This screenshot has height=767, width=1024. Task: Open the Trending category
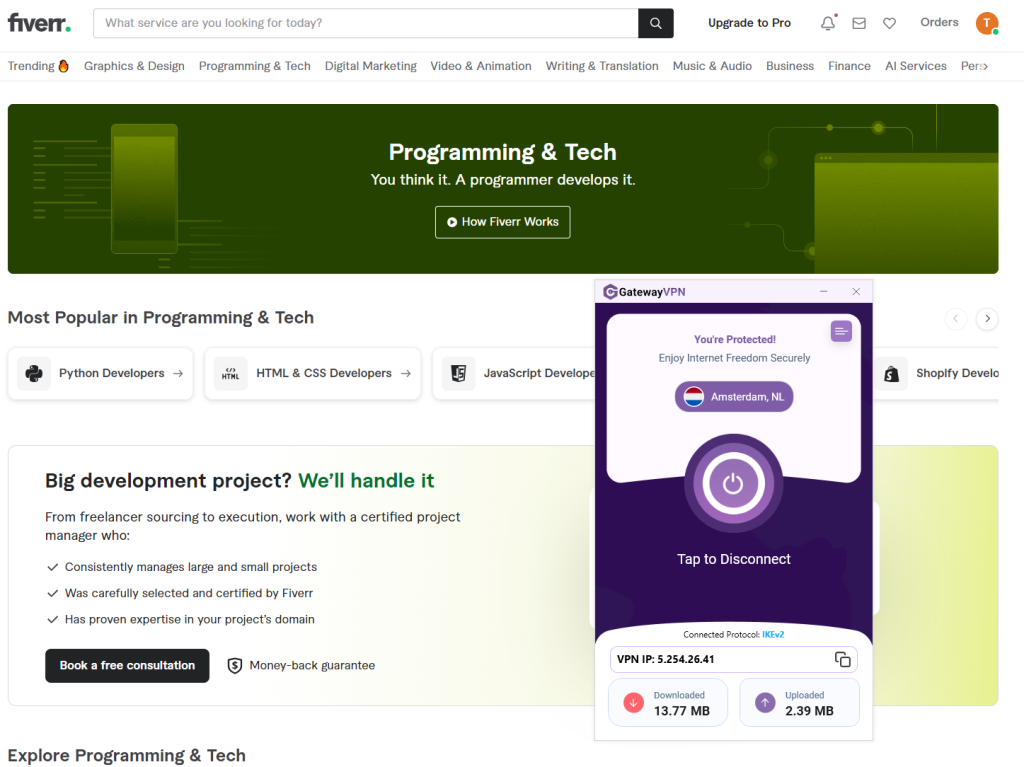(38, 66)
